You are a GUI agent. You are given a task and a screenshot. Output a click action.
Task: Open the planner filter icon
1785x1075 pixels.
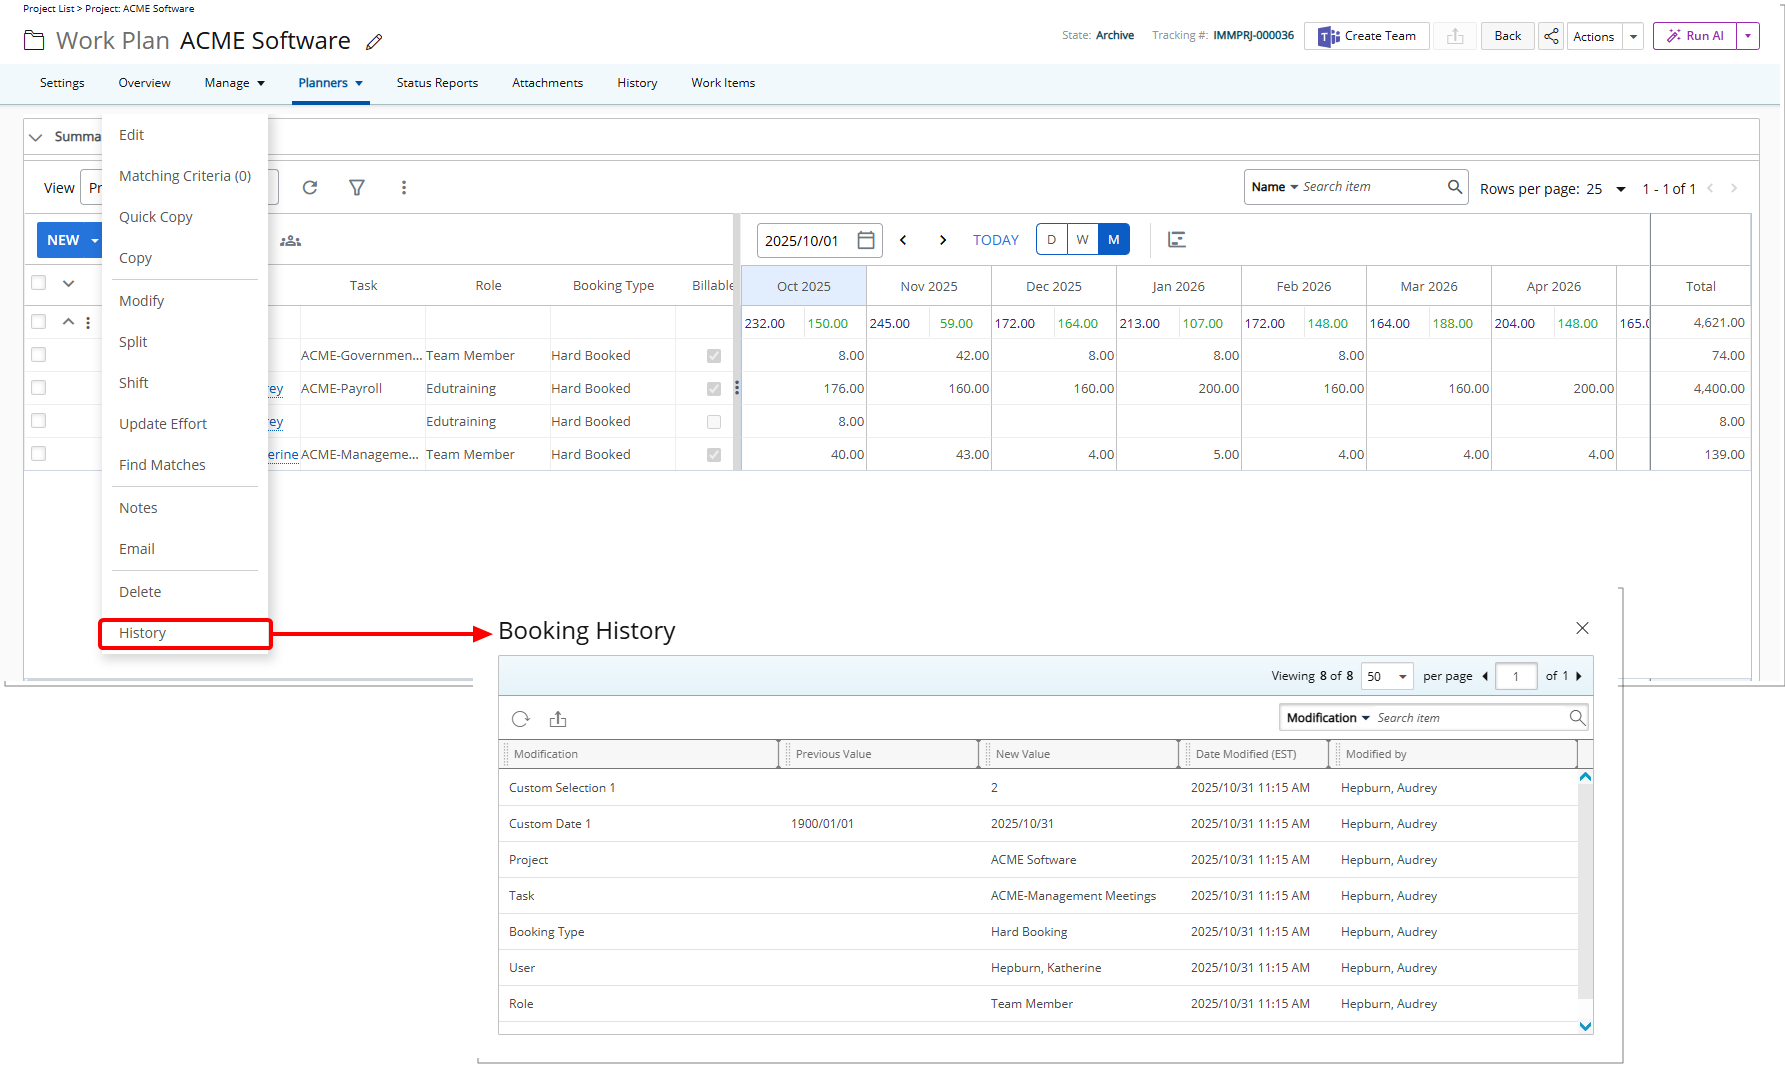tap(356, 188)
